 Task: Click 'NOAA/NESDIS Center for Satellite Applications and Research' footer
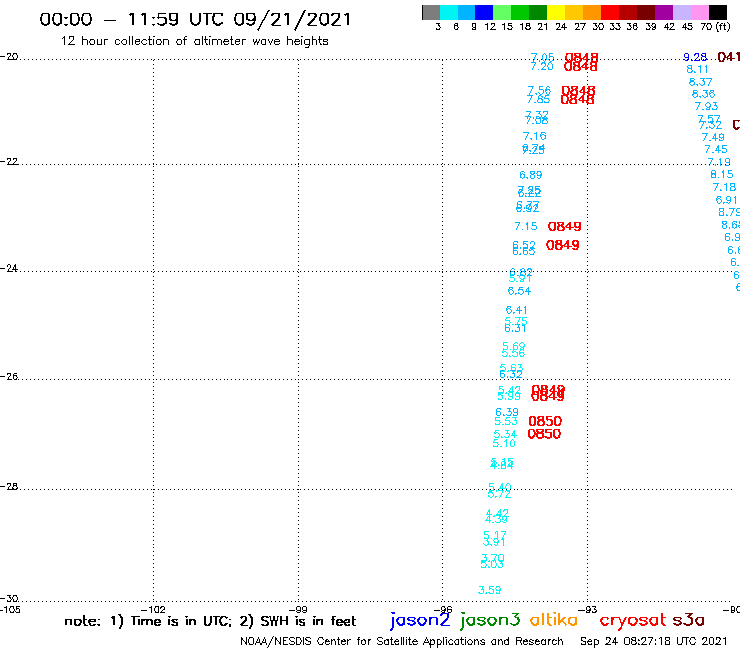click(402, 642)
